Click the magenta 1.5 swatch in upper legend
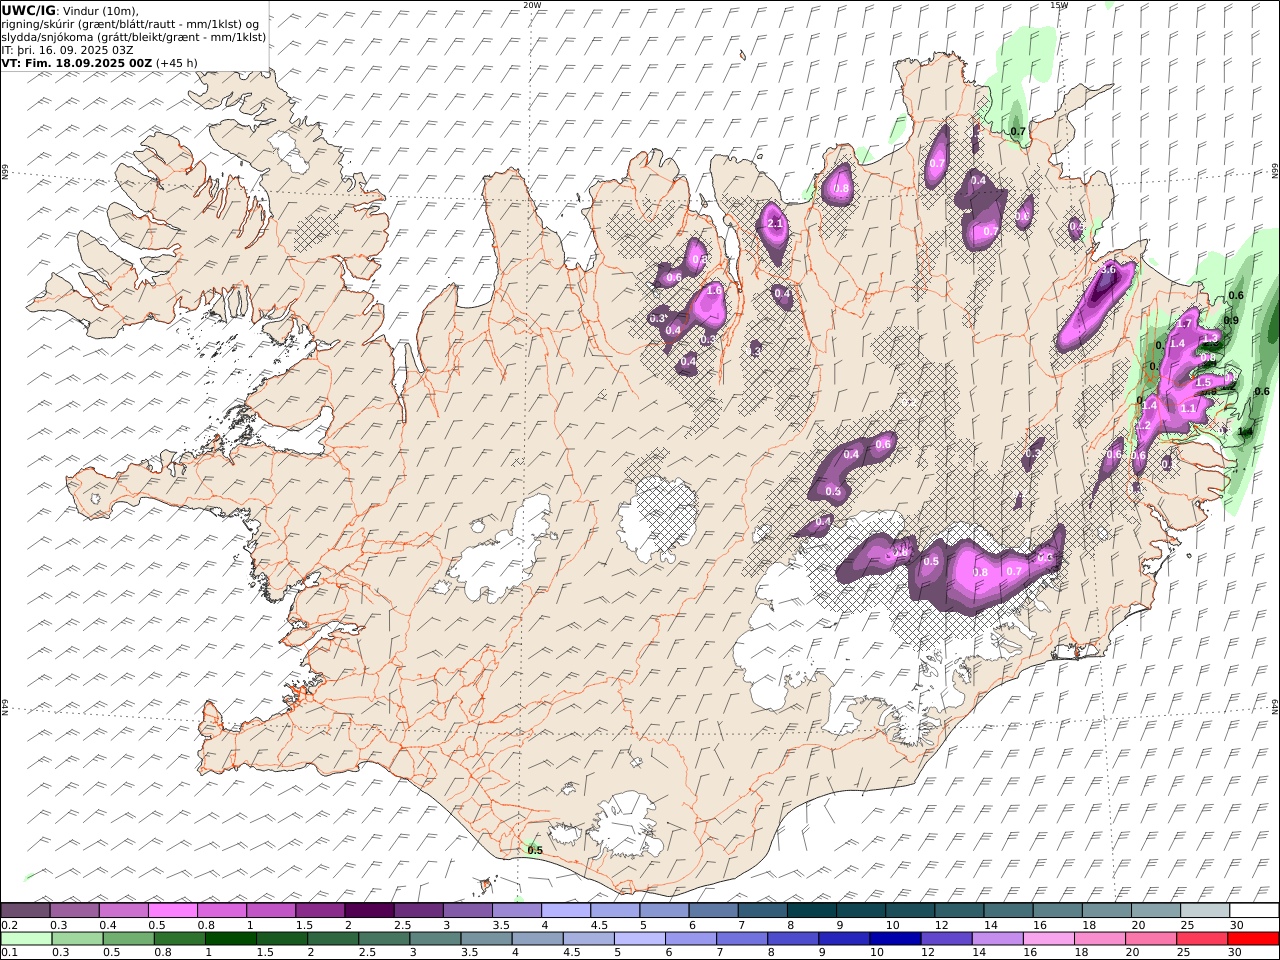Screen dimensions: 1280x960 320,910
